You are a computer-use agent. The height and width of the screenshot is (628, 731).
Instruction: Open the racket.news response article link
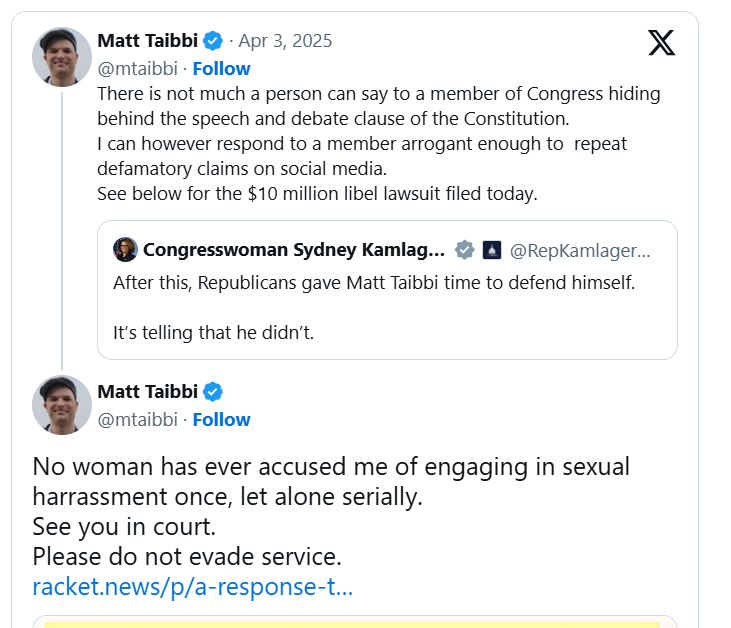(x=192, y=586)
